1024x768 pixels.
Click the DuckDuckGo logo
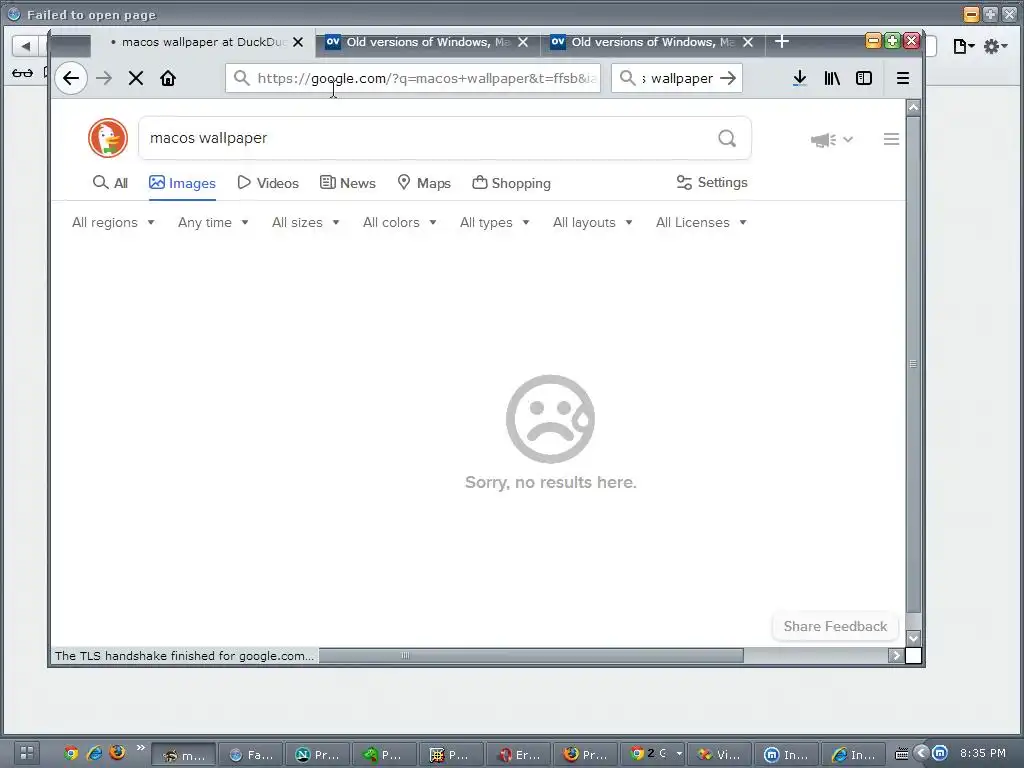coord(108,138)
